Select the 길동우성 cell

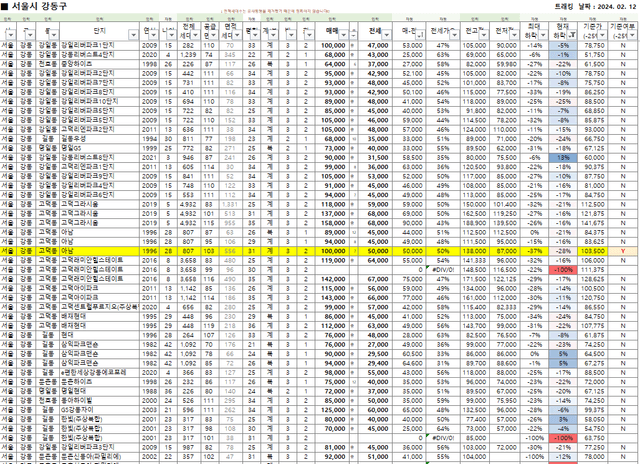pyautogui.click(x=99, y=139)
